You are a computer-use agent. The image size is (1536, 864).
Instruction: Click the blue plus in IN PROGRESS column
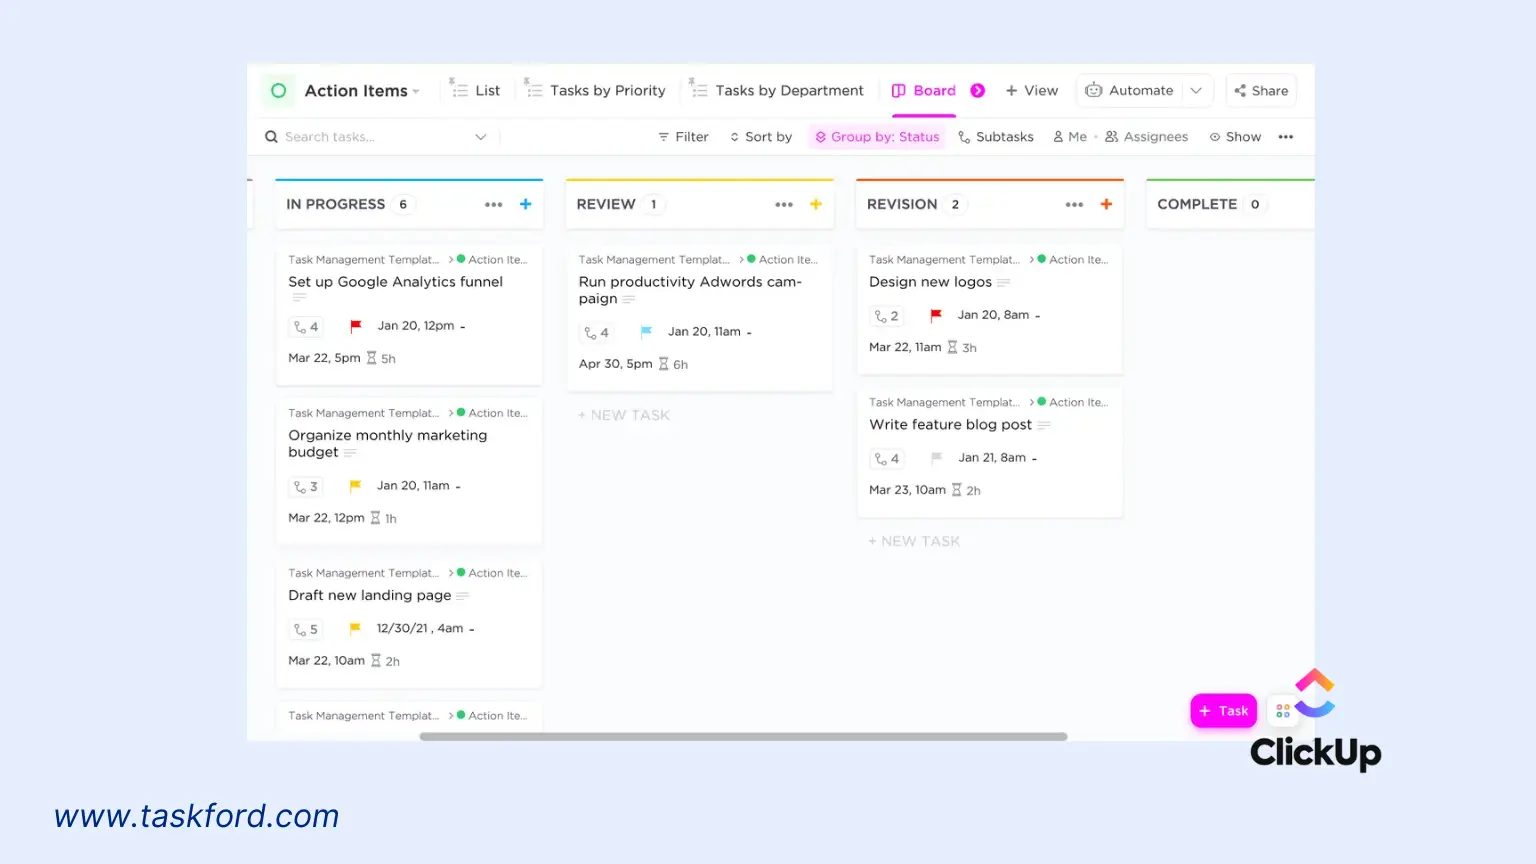pos(525,204)
